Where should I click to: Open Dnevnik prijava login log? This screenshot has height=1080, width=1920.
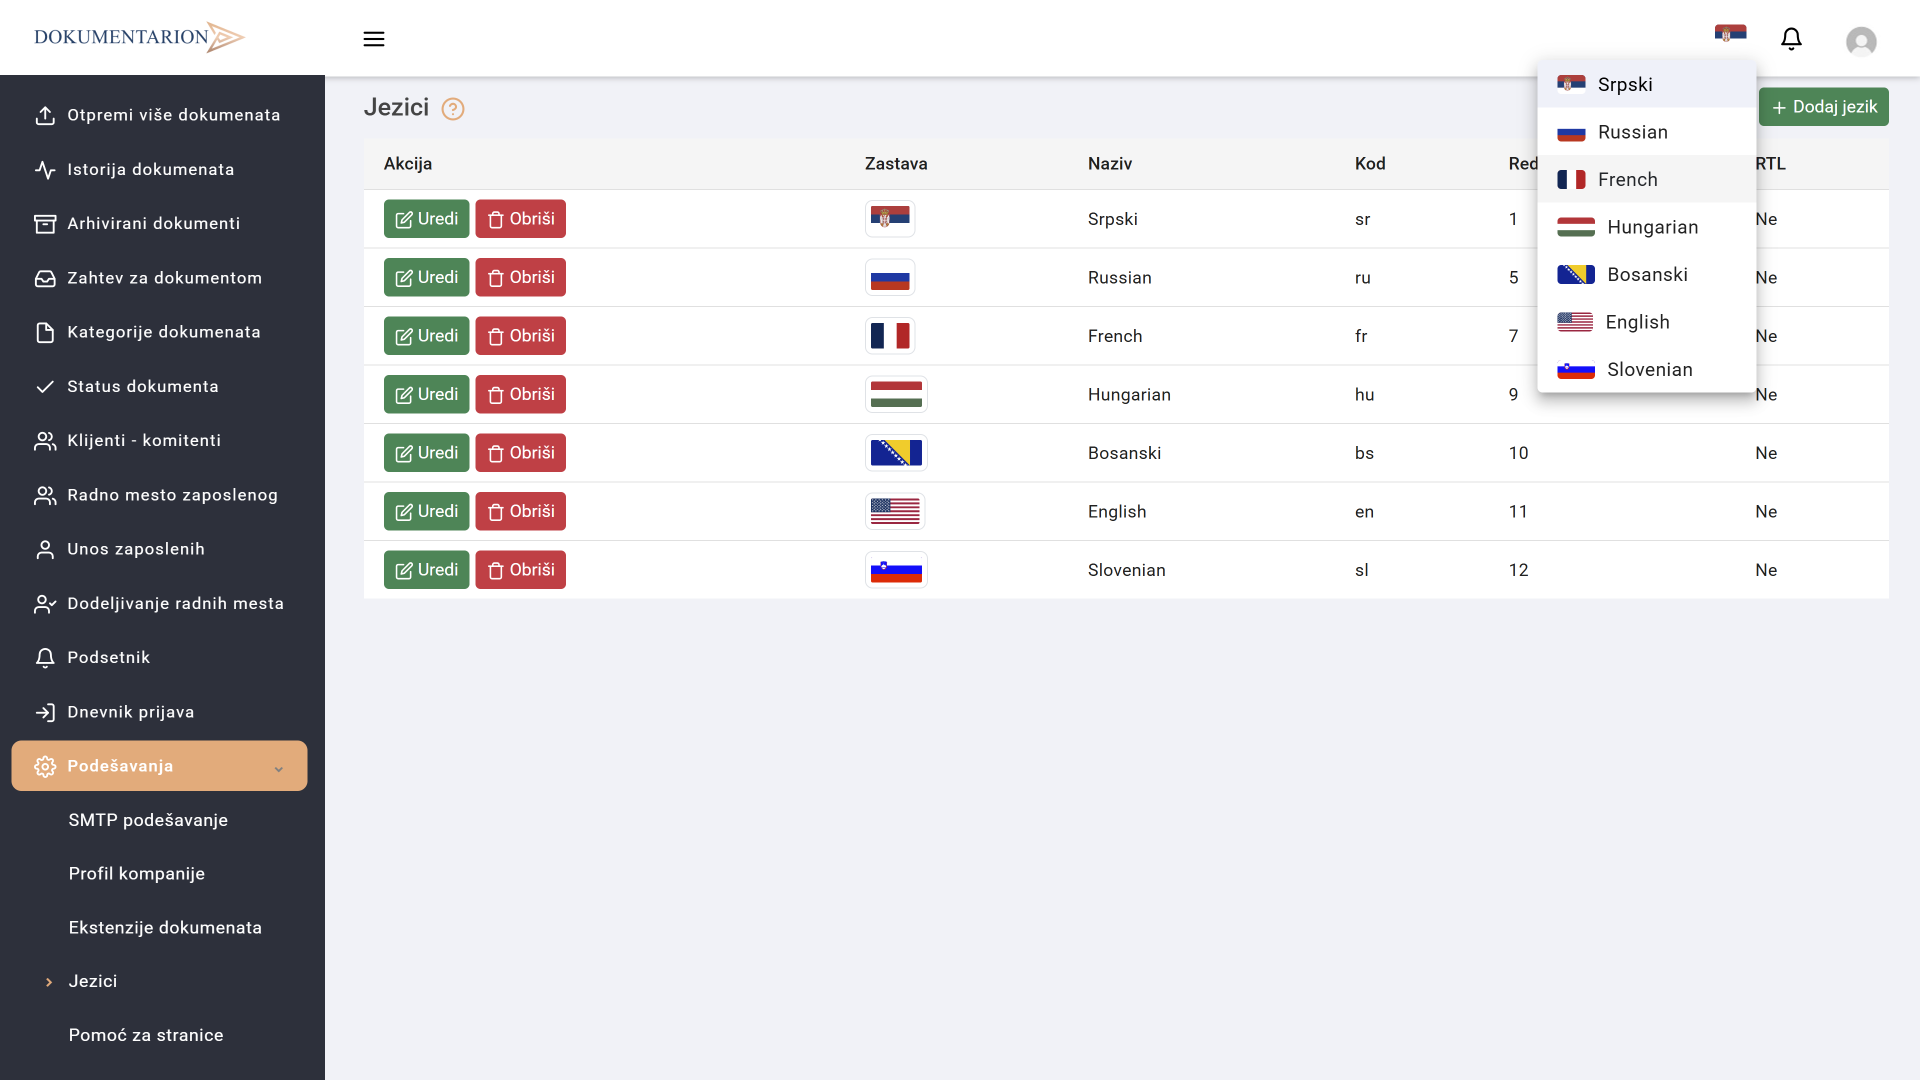click(x=130, y=712)
